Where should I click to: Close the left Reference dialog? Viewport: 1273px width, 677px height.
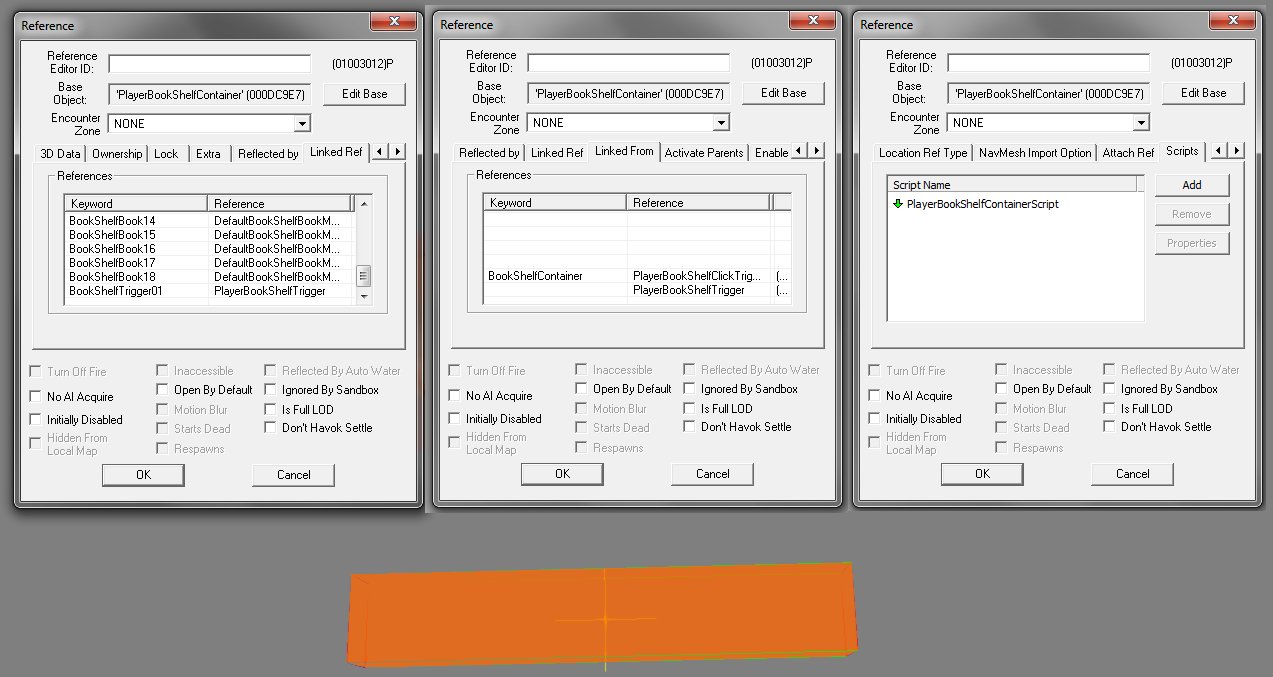pyautogui.click(x=392, y=22)
